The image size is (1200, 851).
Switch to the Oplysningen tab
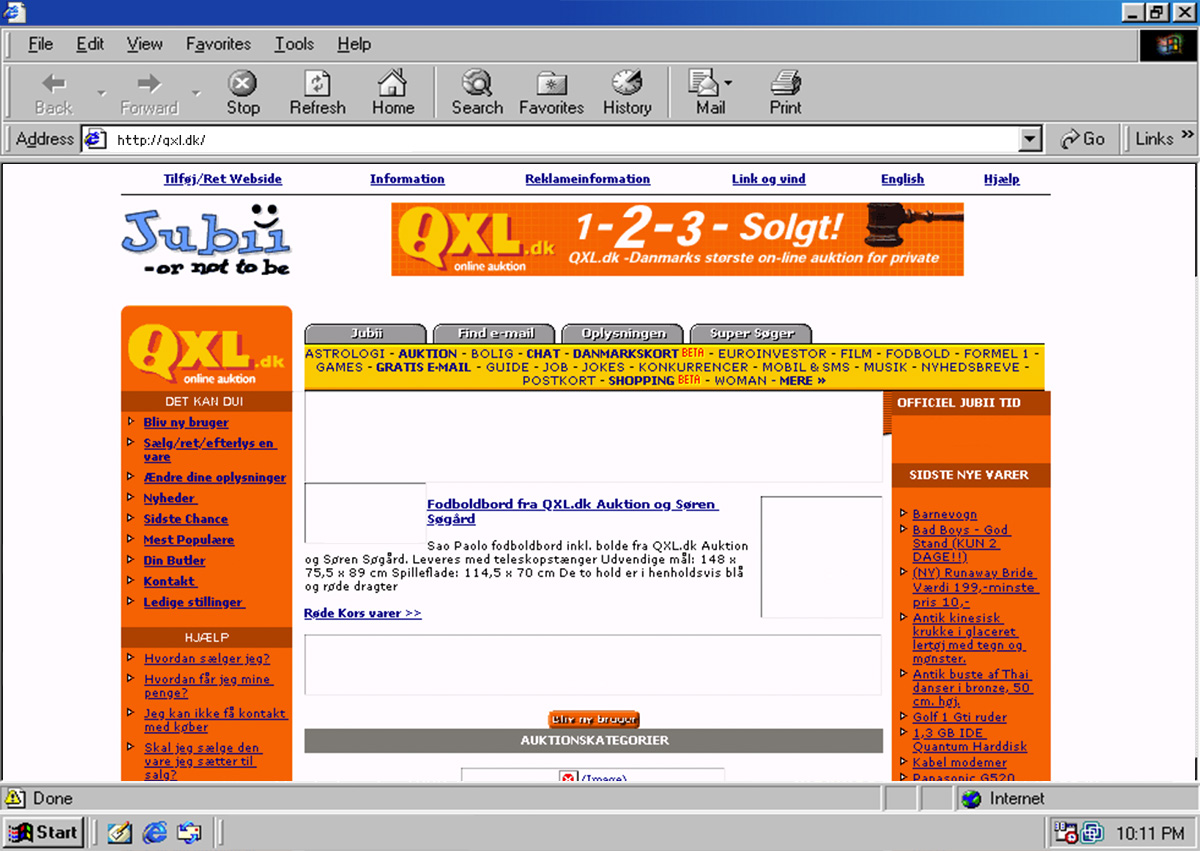tap(622, 334)
